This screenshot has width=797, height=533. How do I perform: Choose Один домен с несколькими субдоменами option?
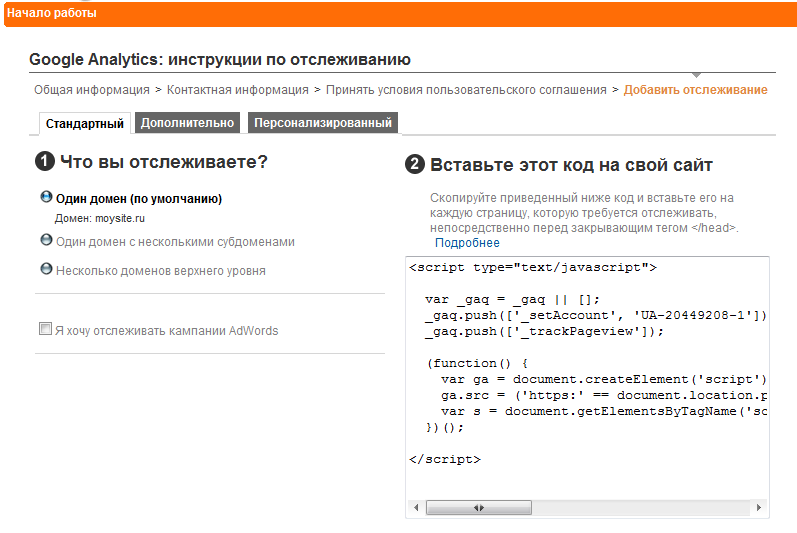click(x=46, y=241)
